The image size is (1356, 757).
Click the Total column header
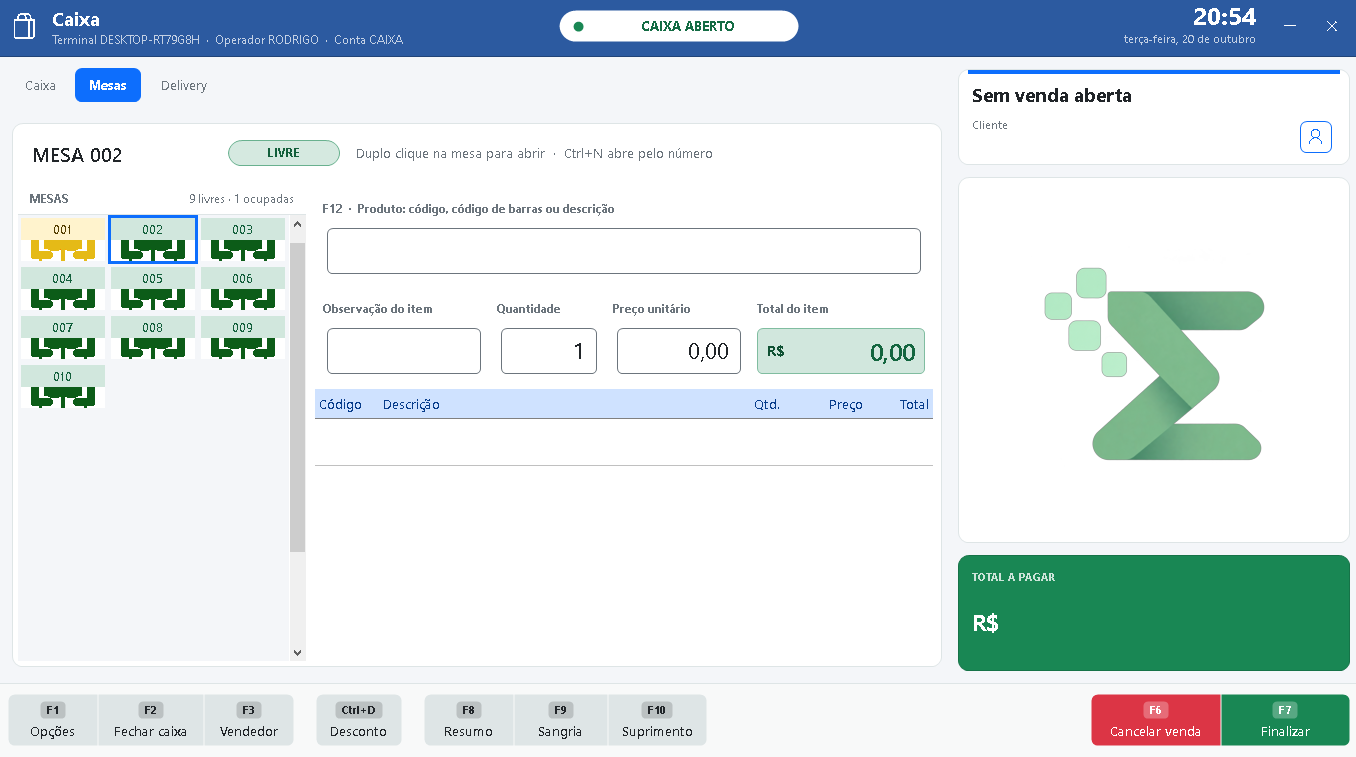point(914,405)
